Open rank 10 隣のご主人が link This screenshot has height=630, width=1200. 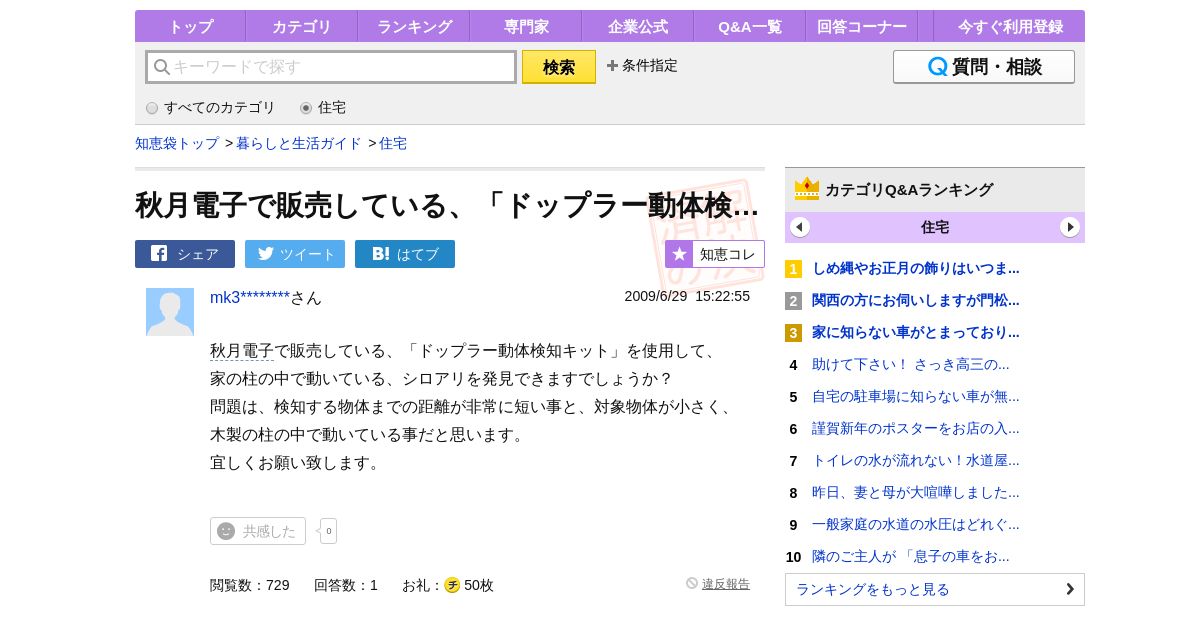coord(911,556)
